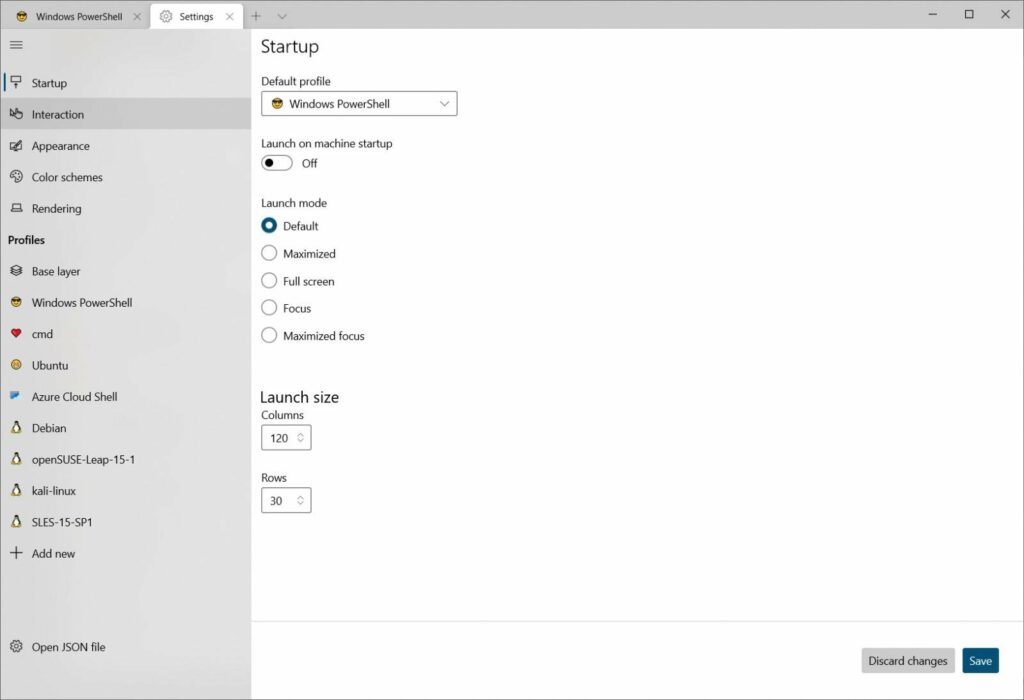Pick the Maximized focus launch mode
This screenshot has width=1024, height=700.
[269, 335]
